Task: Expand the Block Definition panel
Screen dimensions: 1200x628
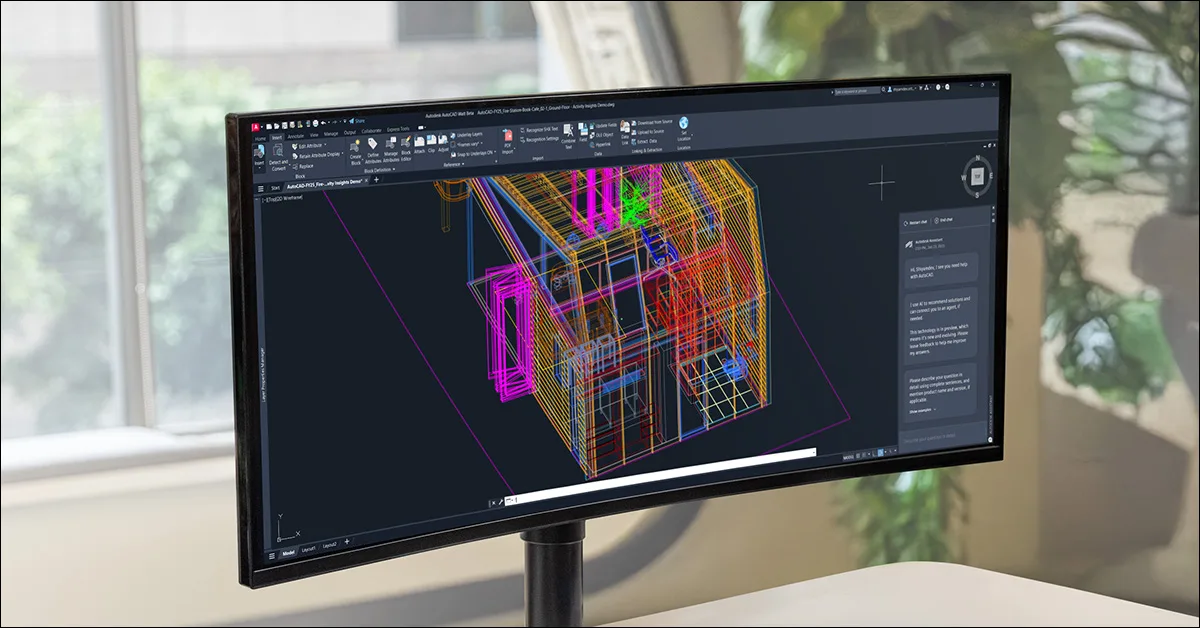Action: [x=378, y=170]
